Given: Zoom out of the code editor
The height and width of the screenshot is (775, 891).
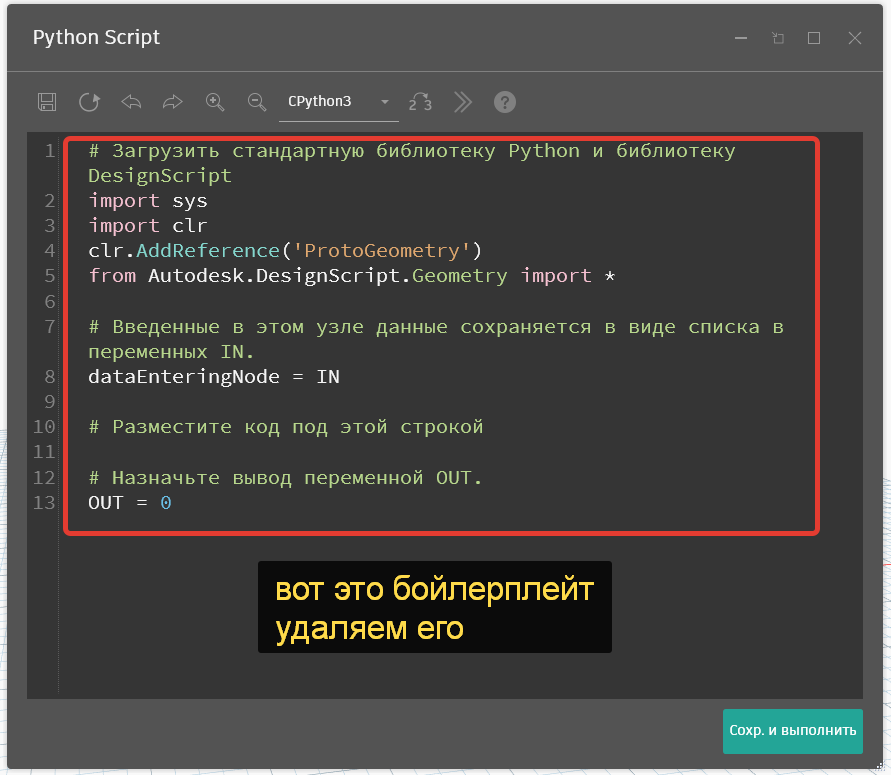Looking at the screenshot, I should tap(257, 102).
